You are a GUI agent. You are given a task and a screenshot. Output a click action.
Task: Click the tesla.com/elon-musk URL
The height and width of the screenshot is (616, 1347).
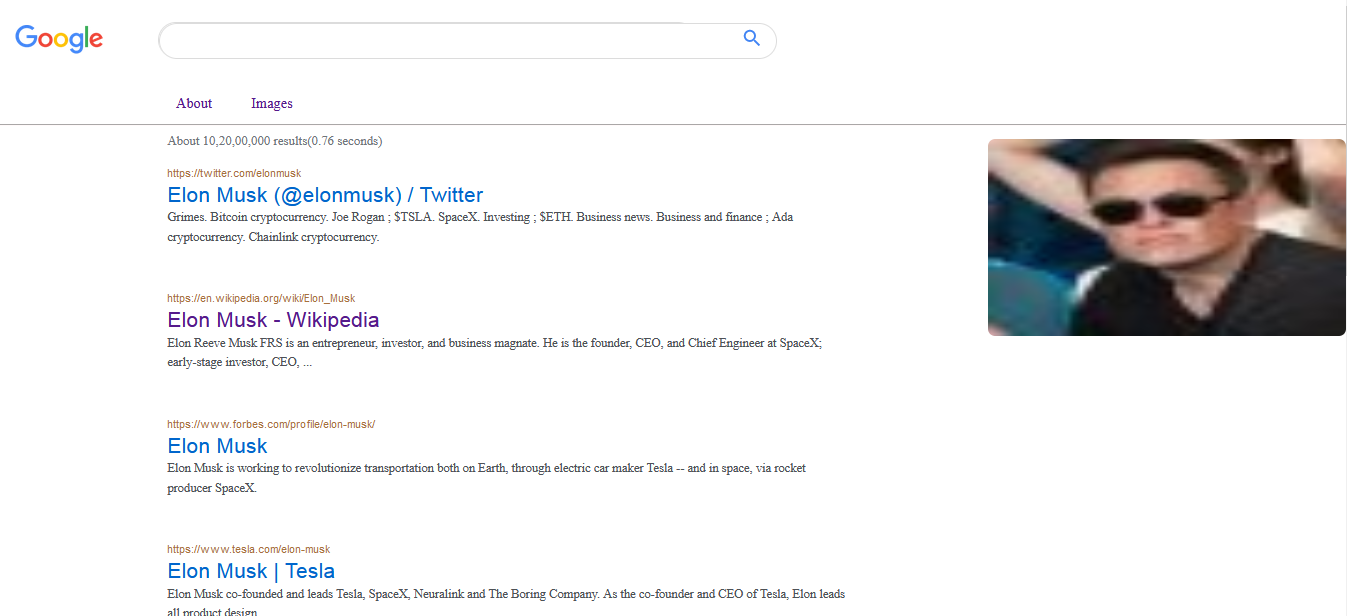pos(248,549)
